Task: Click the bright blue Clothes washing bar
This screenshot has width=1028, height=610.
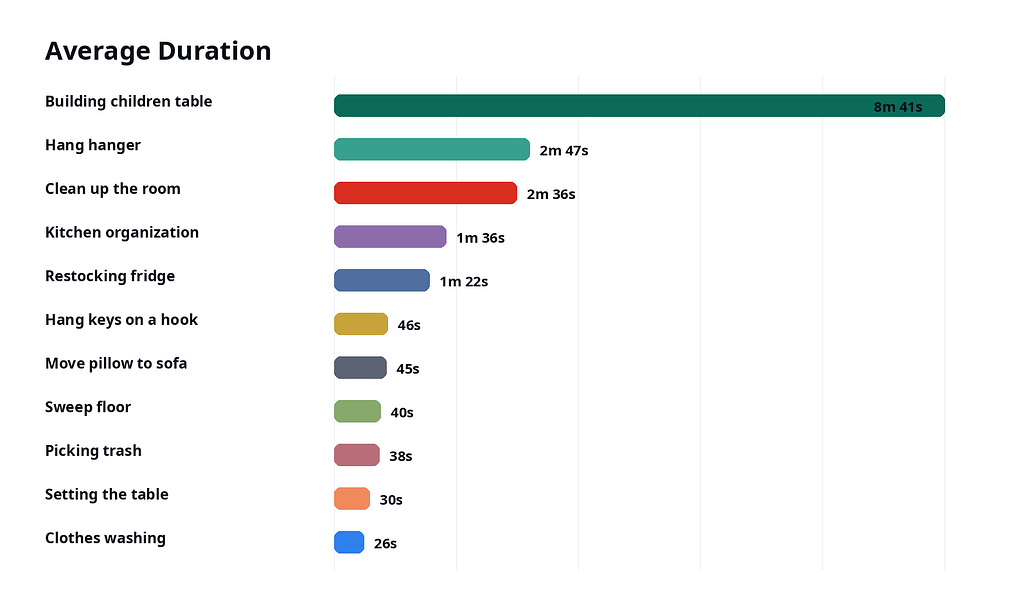Action: pos(349,542)
